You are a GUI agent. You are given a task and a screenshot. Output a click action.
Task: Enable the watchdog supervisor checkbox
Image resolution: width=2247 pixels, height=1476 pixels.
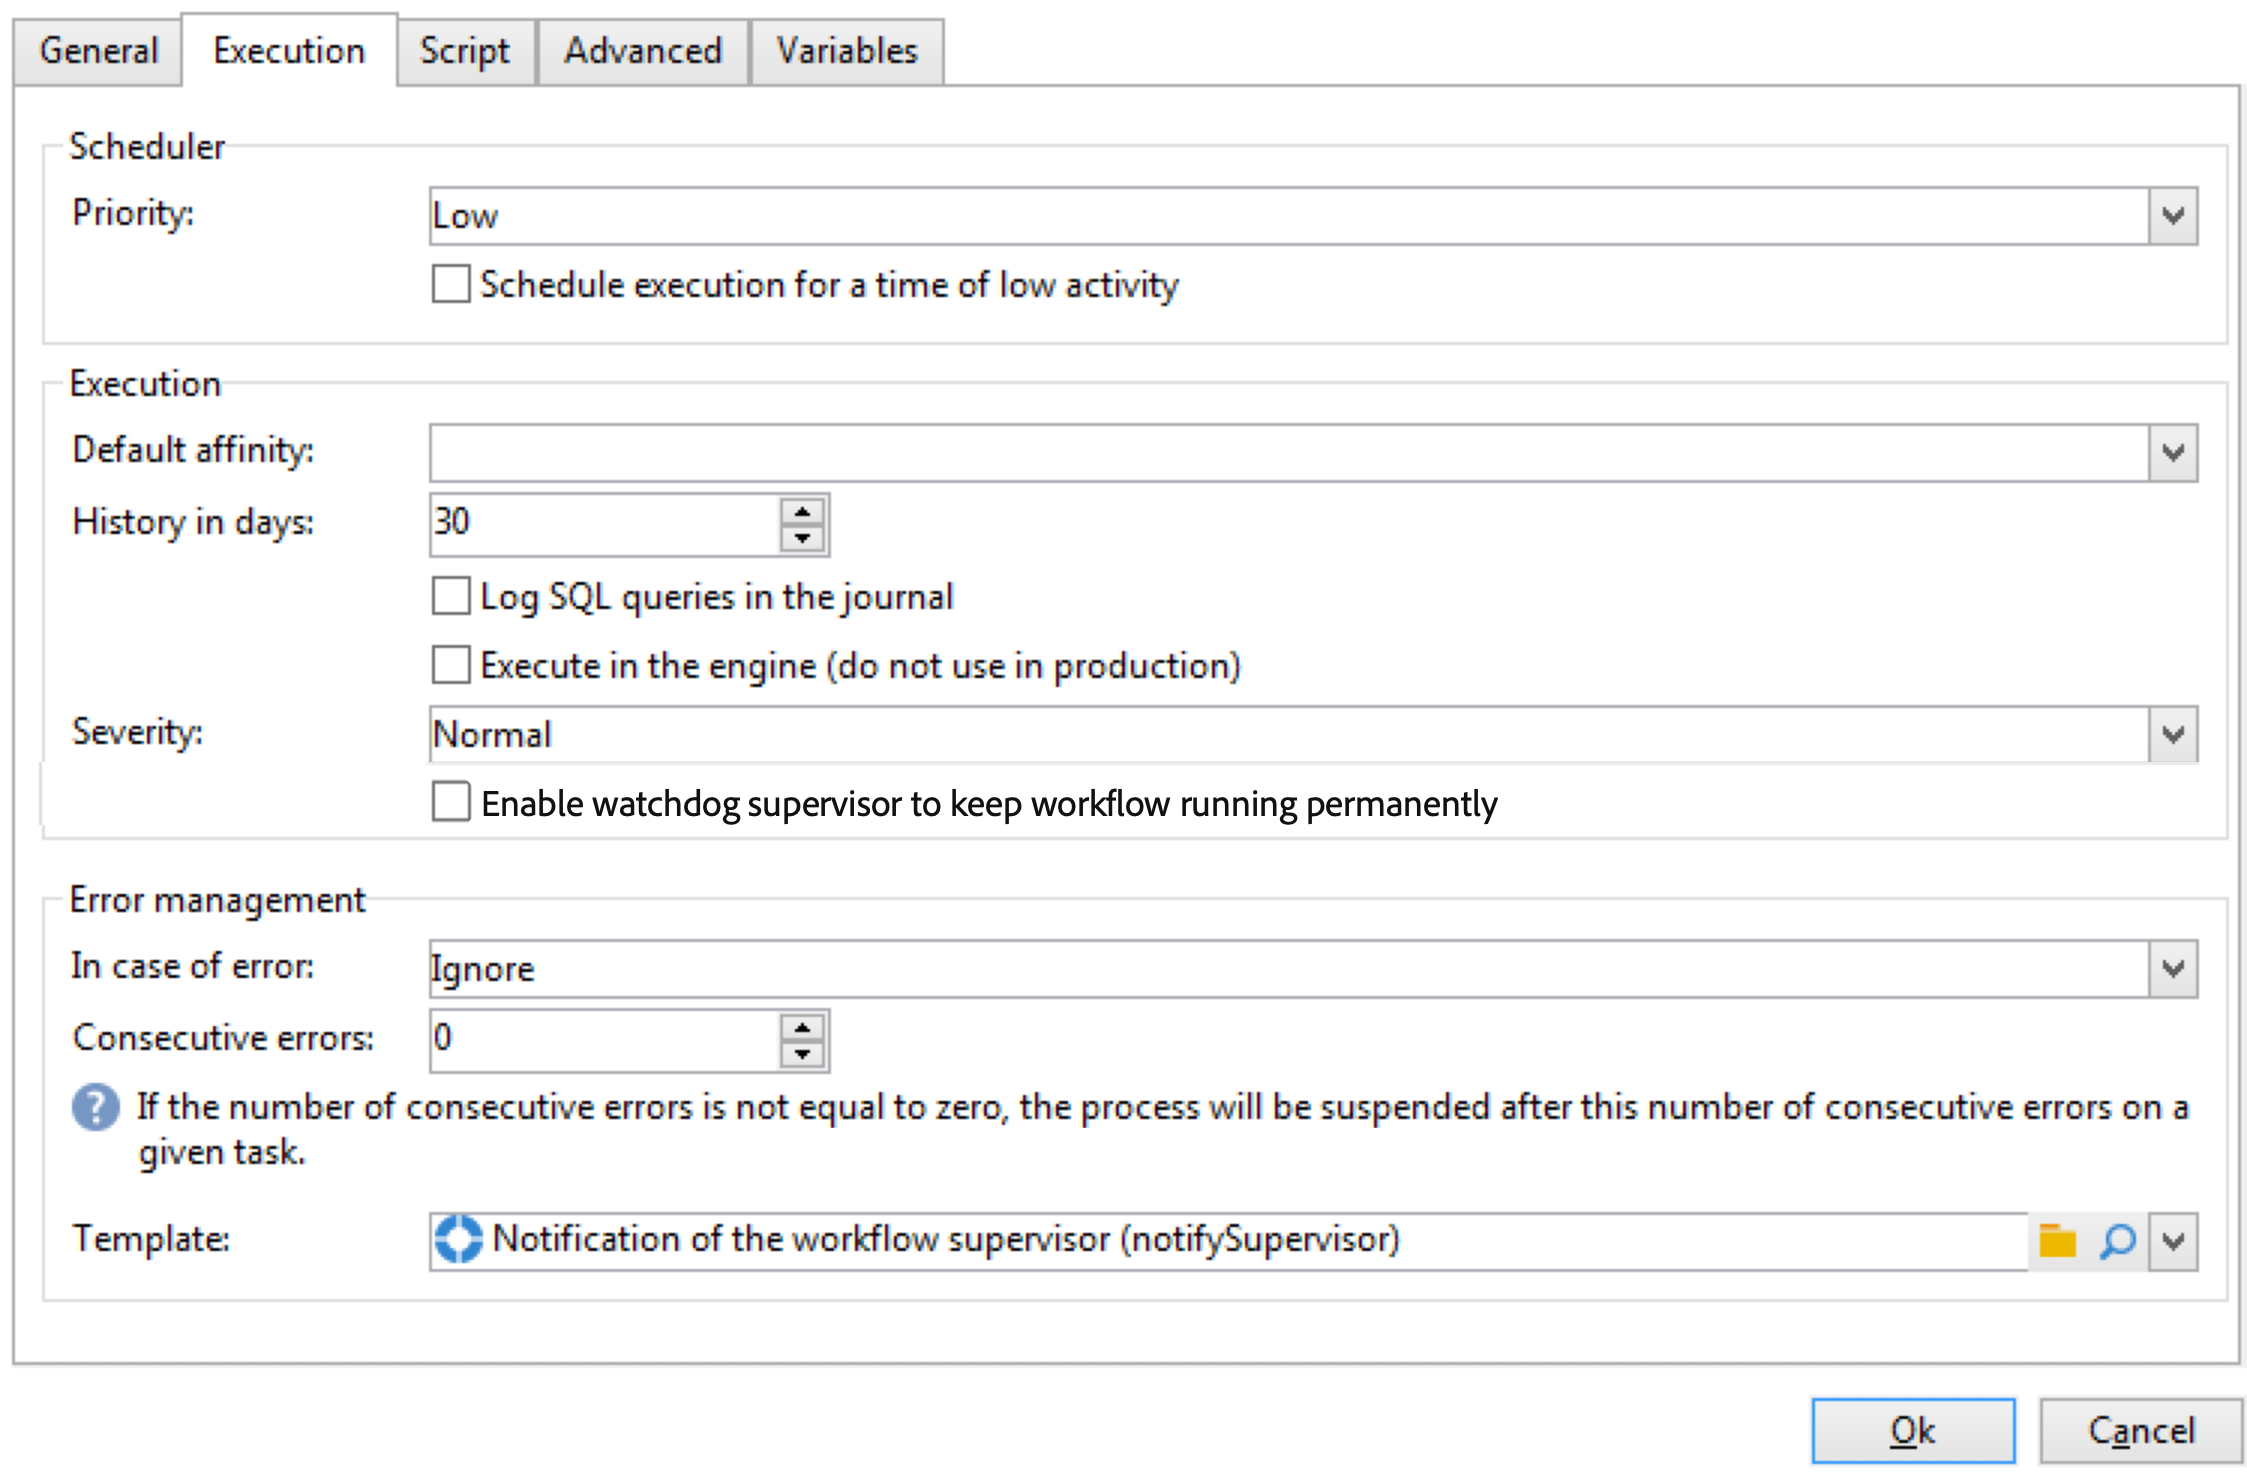(451, 802)
